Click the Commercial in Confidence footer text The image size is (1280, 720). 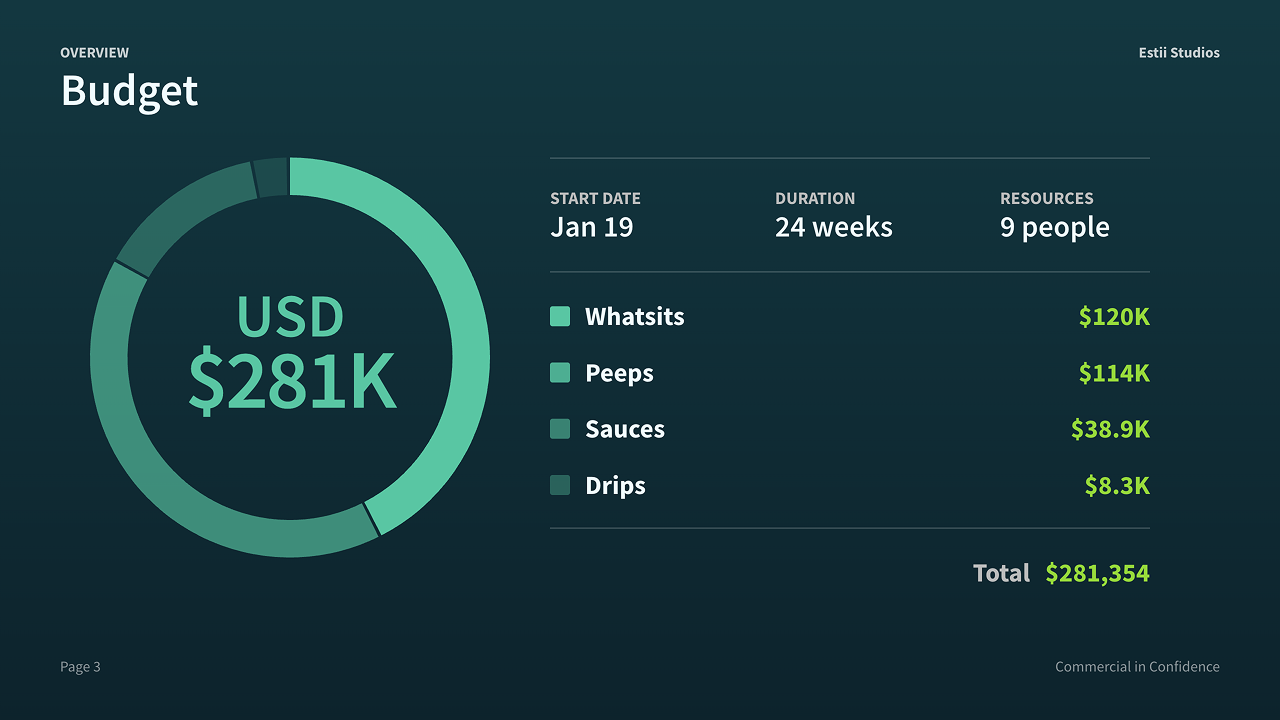pos(1137,667)
